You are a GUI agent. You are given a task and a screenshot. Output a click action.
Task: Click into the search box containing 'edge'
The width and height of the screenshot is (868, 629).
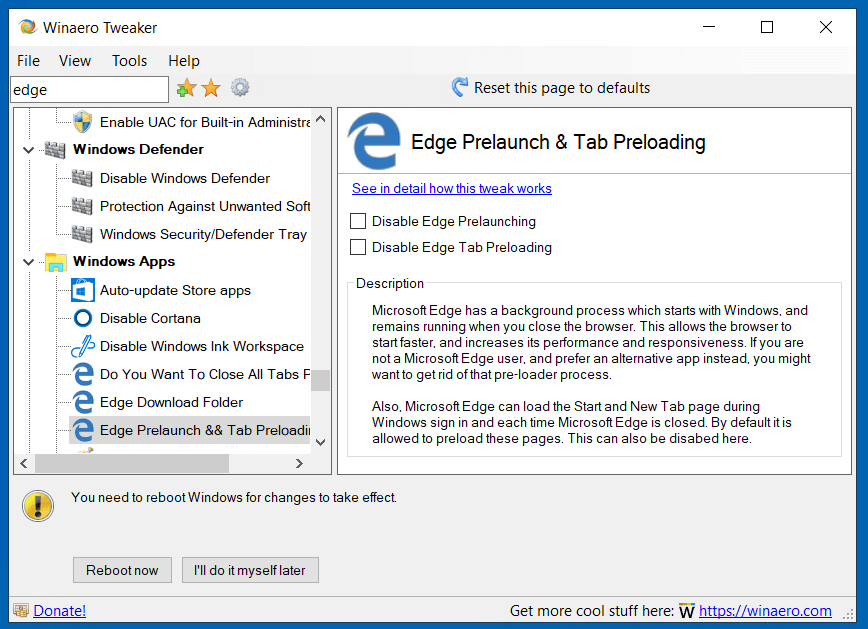[x=90, y=90]
